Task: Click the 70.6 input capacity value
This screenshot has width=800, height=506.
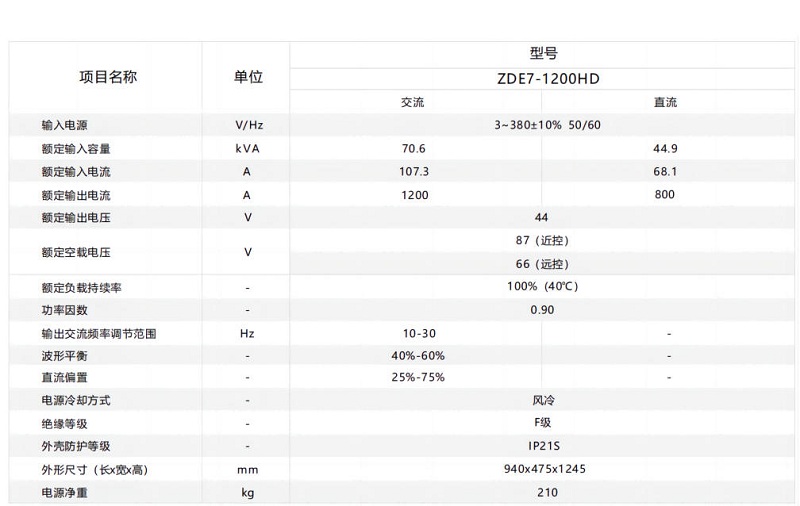Action: click(413, 149)
